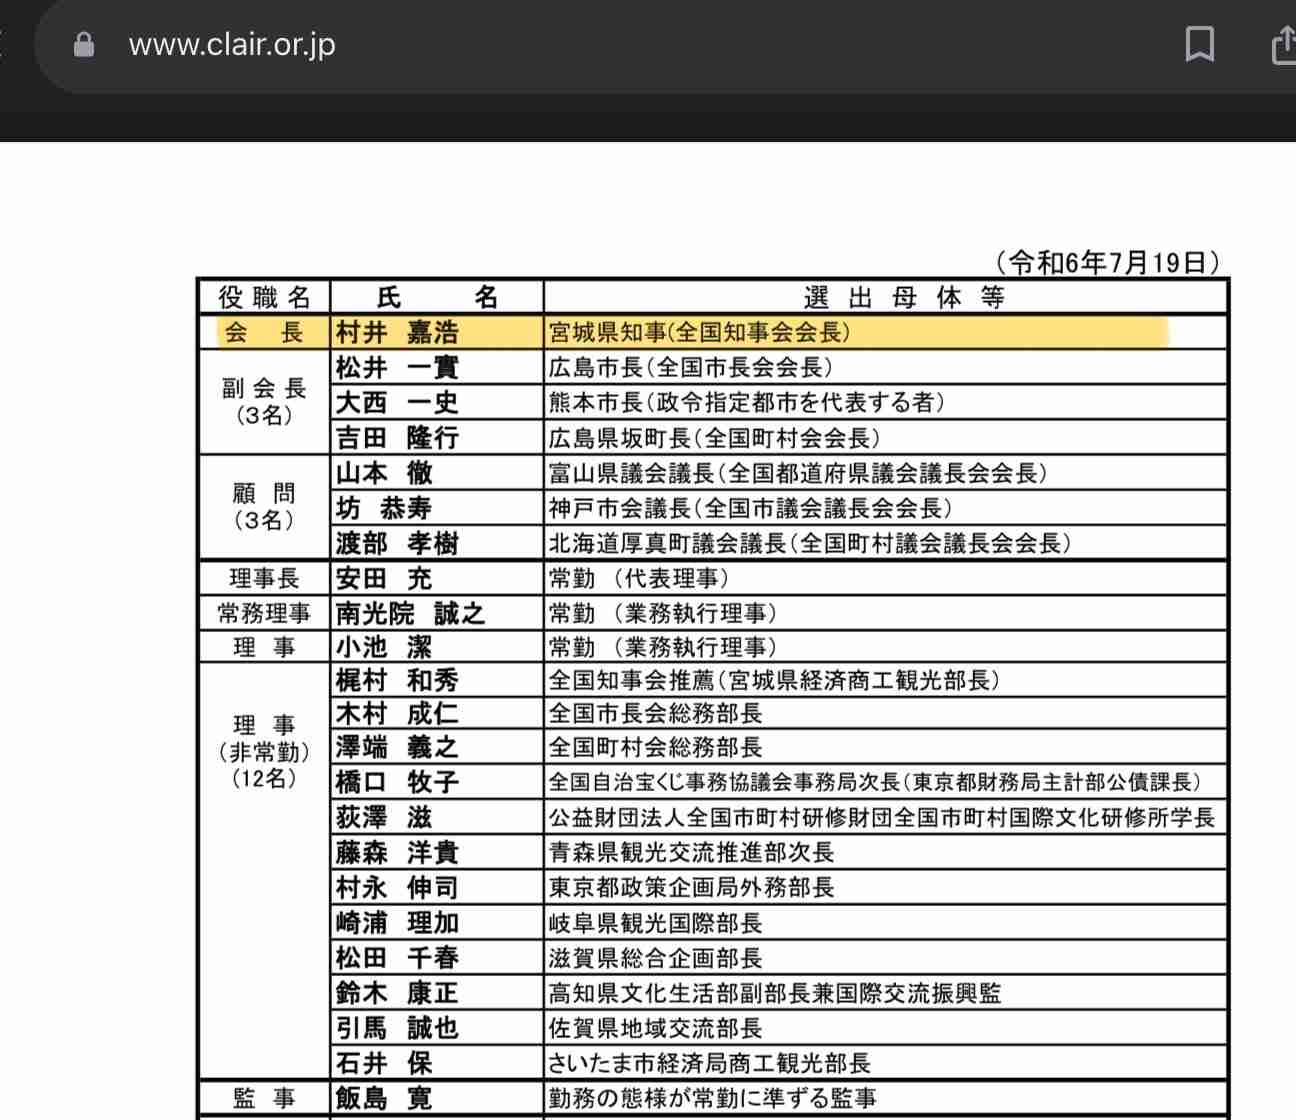Click 勤務の態様が常勤に準ずる監事 cell
The width and height of the screenshot is (1296, 1120).
click(886, 1098)
